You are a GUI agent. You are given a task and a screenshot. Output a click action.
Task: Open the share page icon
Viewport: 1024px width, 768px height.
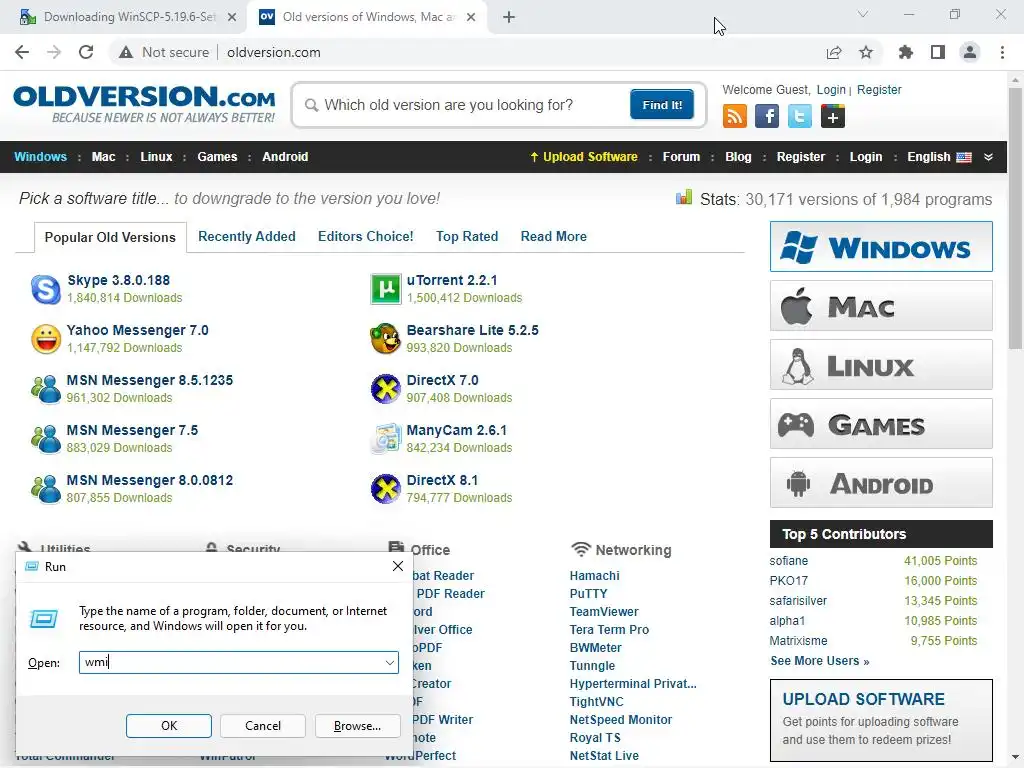(834, 52)
